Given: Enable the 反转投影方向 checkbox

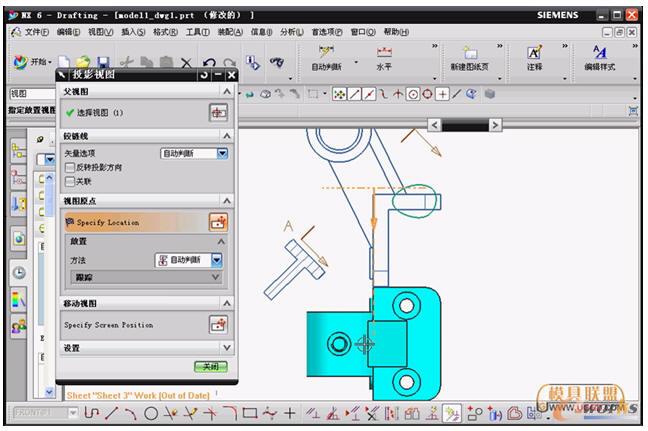Looking at the screenshot, I should pyautogui.click(x=70, y=168).
